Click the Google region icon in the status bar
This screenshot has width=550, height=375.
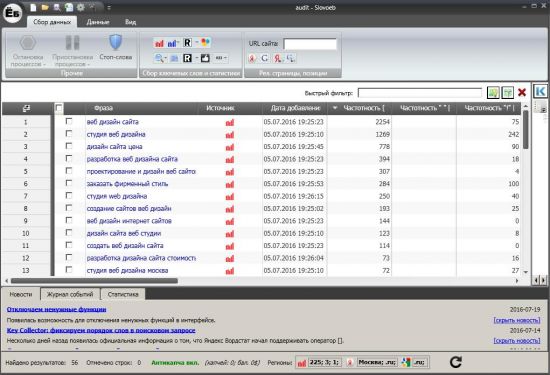tap(406, 362)
